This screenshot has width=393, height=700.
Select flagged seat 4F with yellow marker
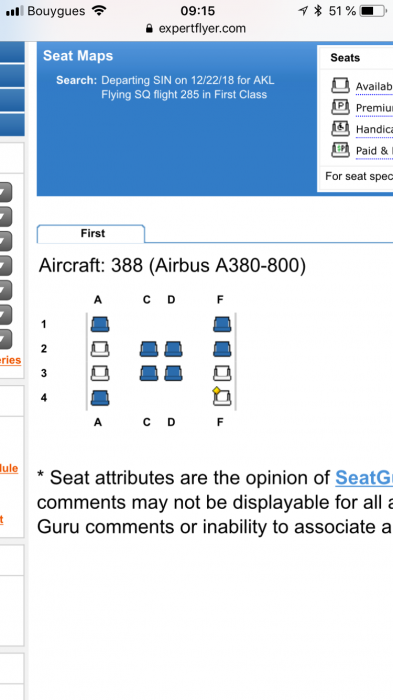pos(222,397)
